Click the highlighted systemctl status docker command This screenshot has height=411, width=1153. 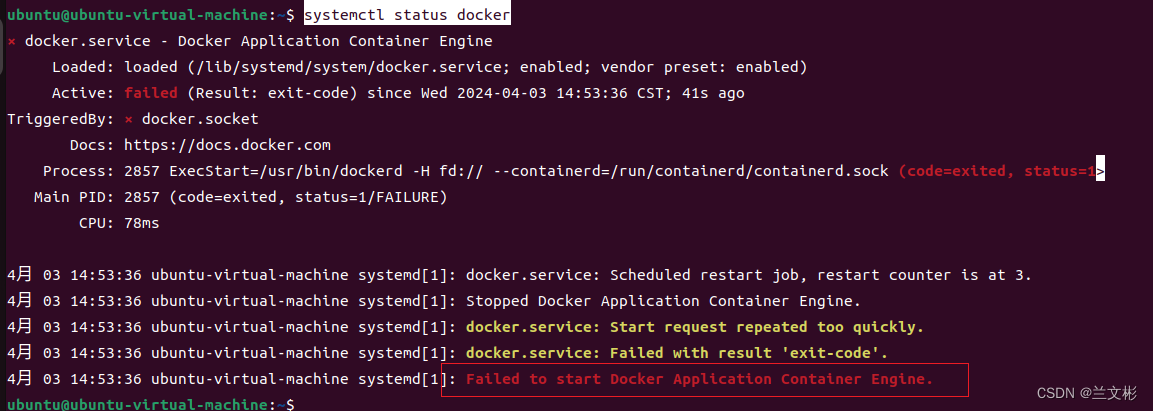click(407, 15)
